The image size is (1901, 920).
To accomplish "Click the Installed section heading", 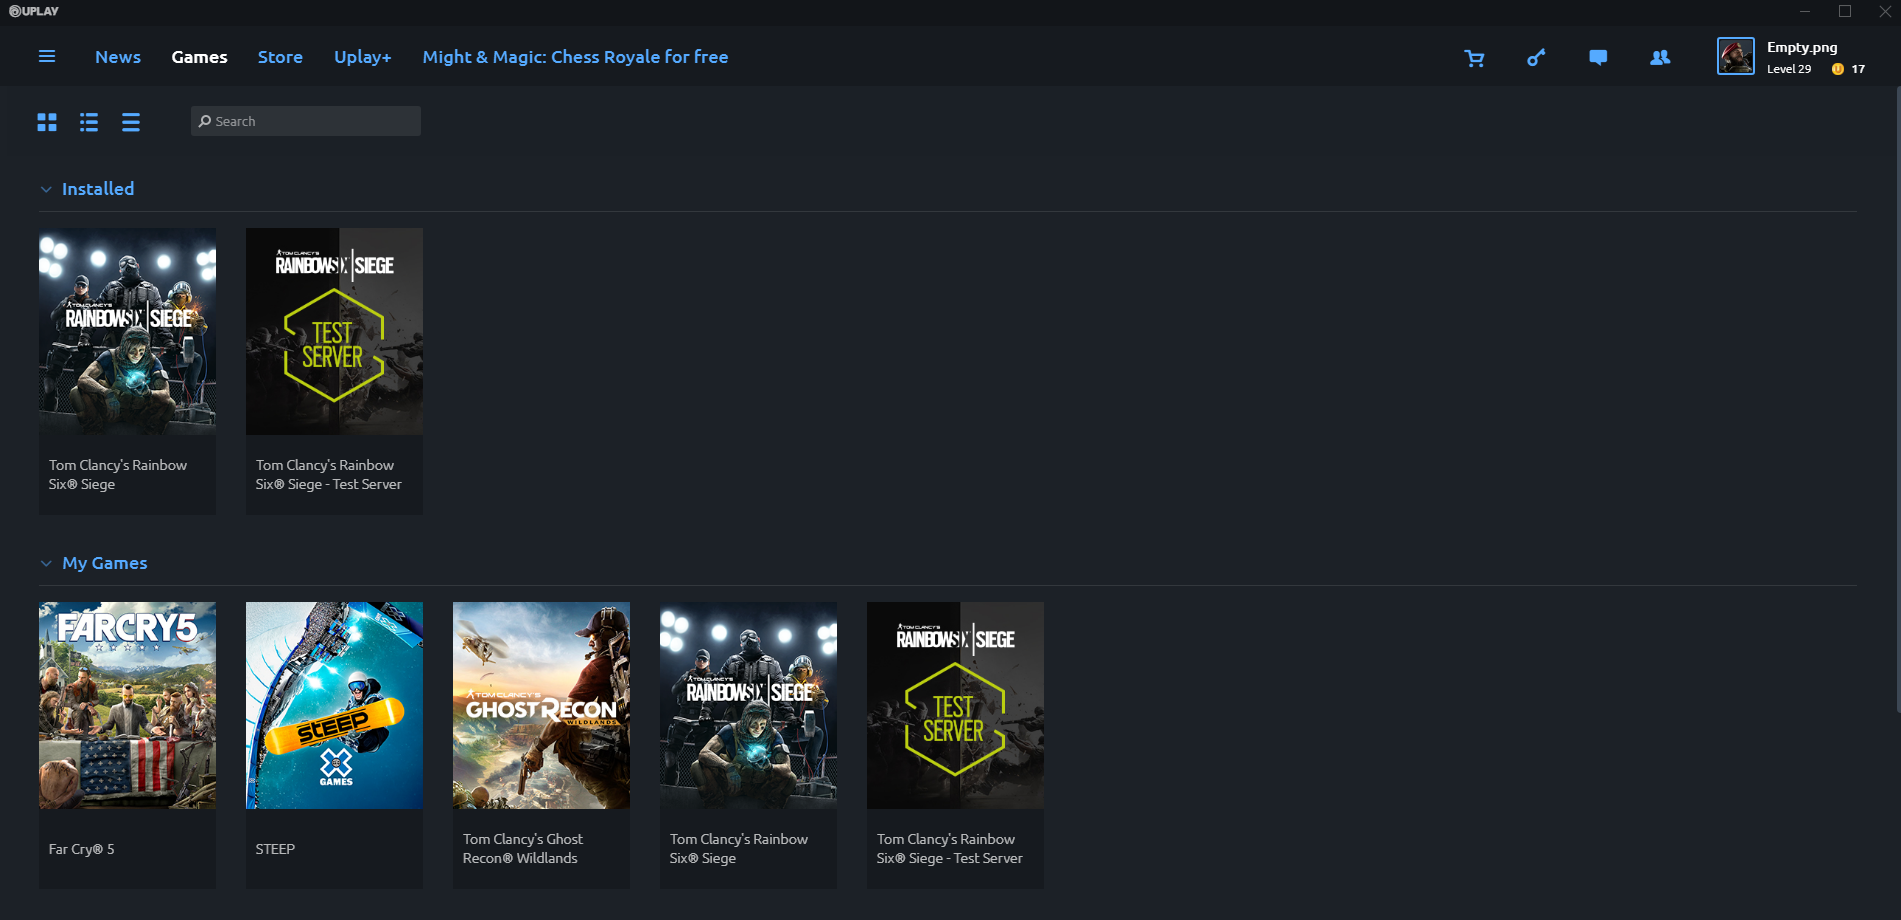I will pos(98,189).
